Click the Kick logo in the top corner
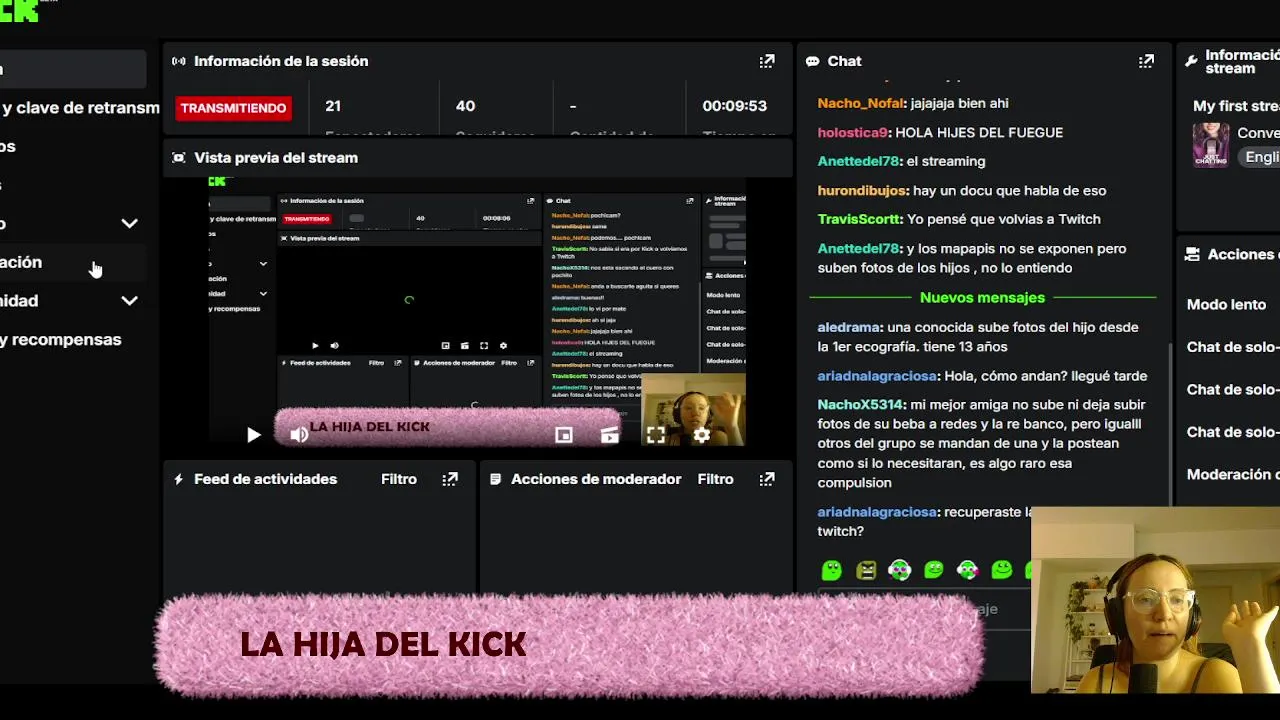The width and height of the screenshot is (1280, 720). 18,11
